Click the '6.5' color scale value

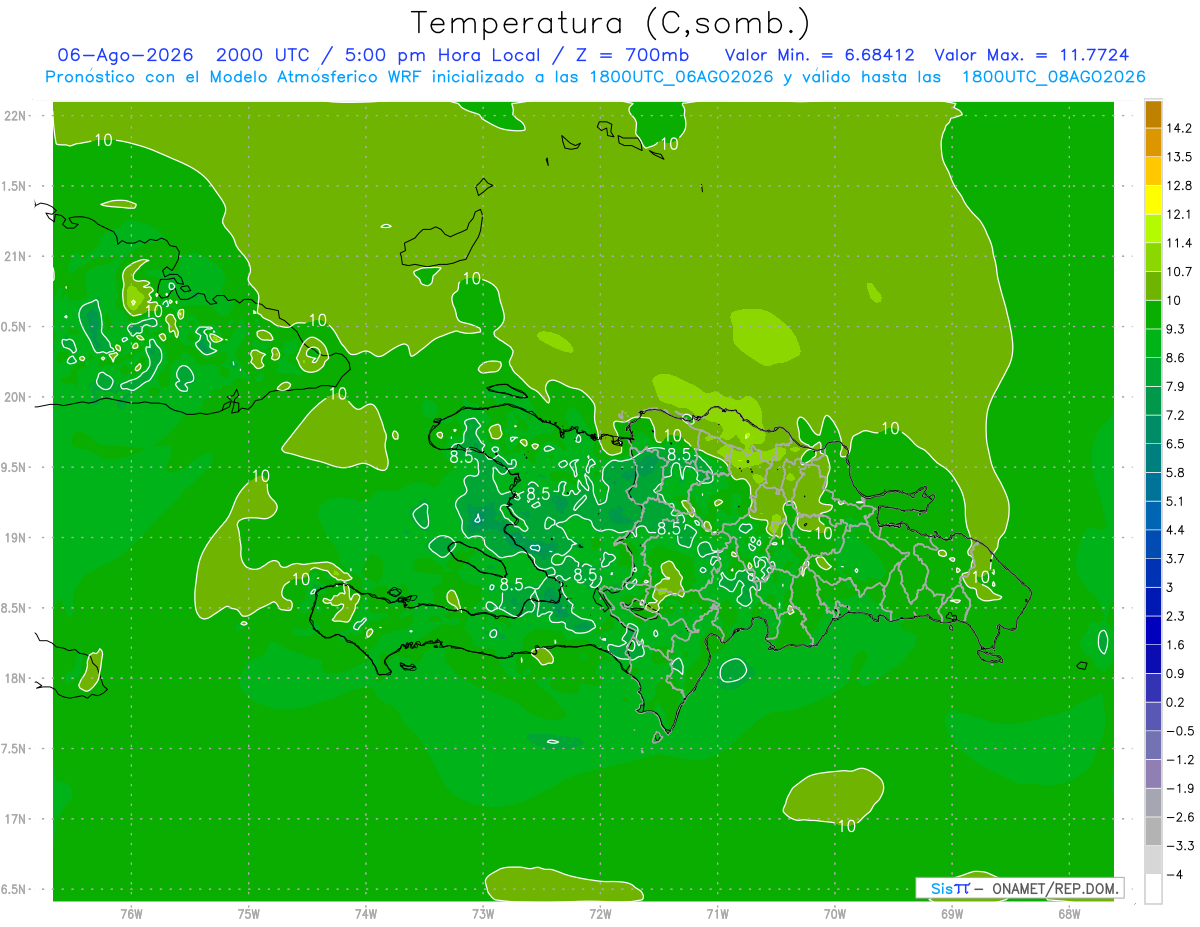pyautogui.click(x=1176, y=444)
